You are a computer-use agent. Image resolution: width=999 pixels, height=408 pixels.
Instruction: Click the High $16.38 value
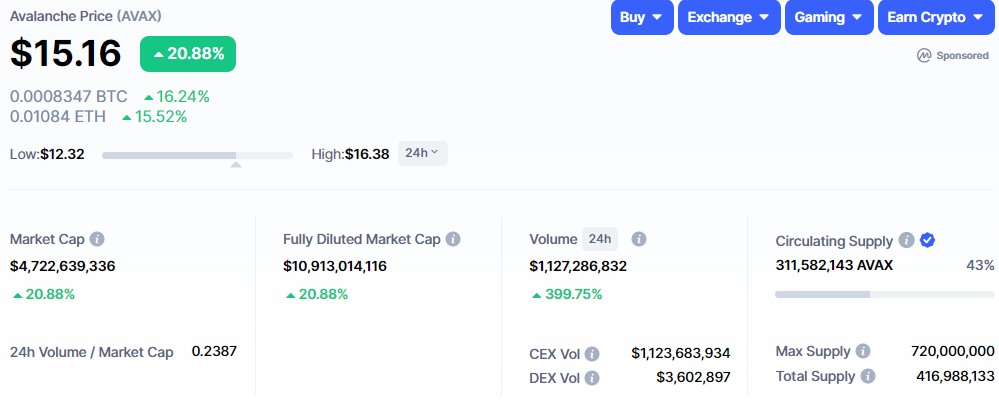pyautogui.click(x=367, y=154)
